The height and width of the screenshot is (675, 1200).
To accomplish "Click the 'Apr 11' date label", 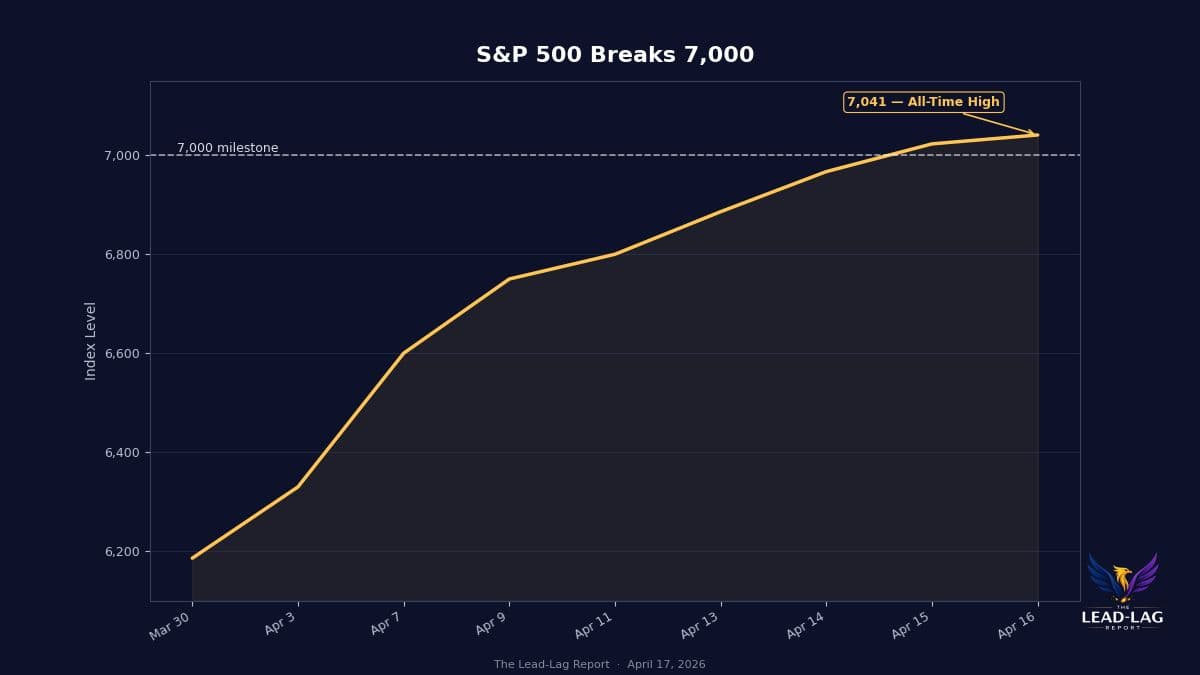I will 594,625.
